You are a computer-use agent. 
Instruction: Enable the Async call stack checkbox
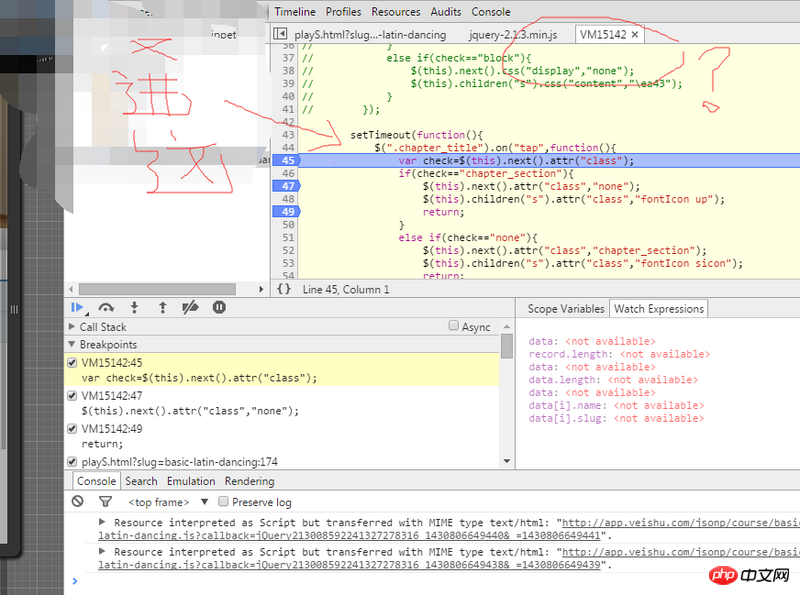454,326
